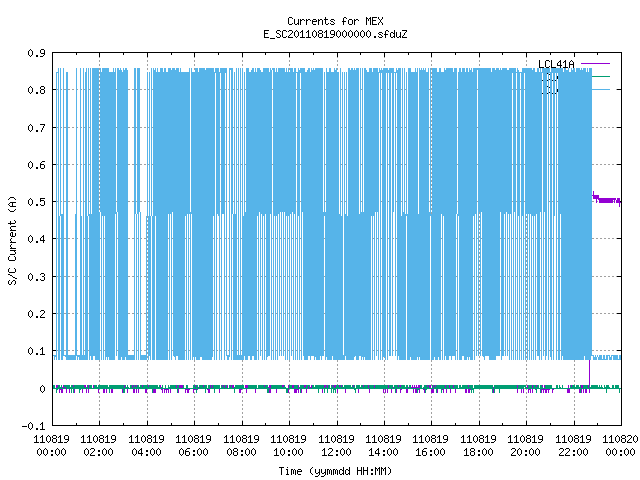640x480 pixels.
Task: Click the '110819 22:00' time tick label
Action: pos(573,446)
